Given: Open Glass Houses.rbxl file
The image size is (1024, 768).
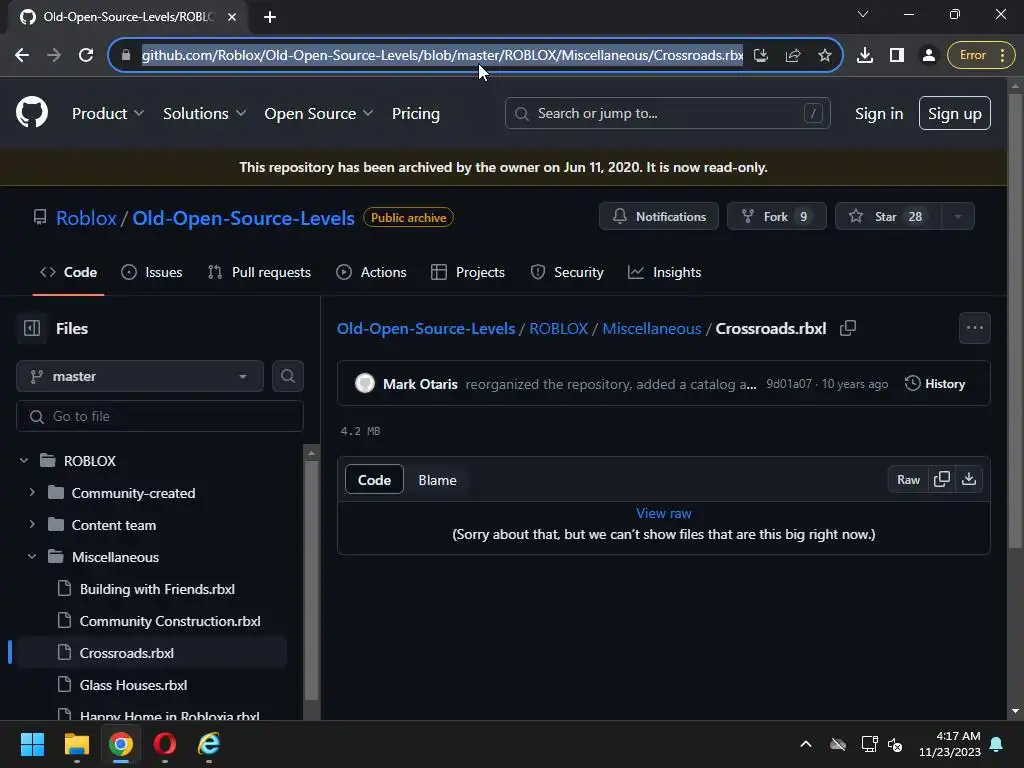Looking at the screenshot, I should click(x=133, y=684).
